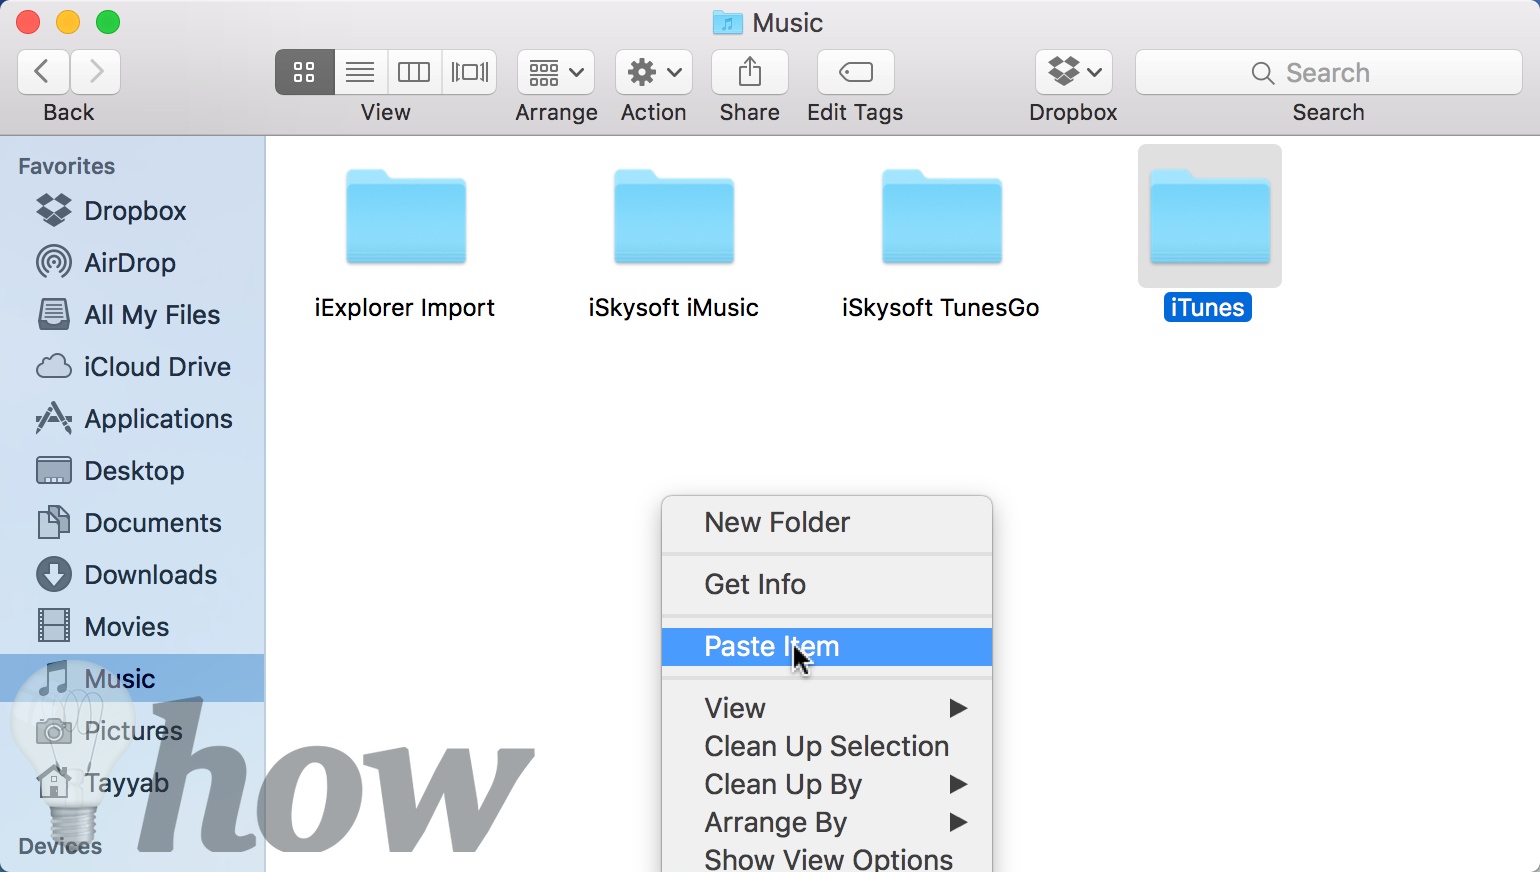
Task: Click in the Search field
Action: pos(1328,72)
